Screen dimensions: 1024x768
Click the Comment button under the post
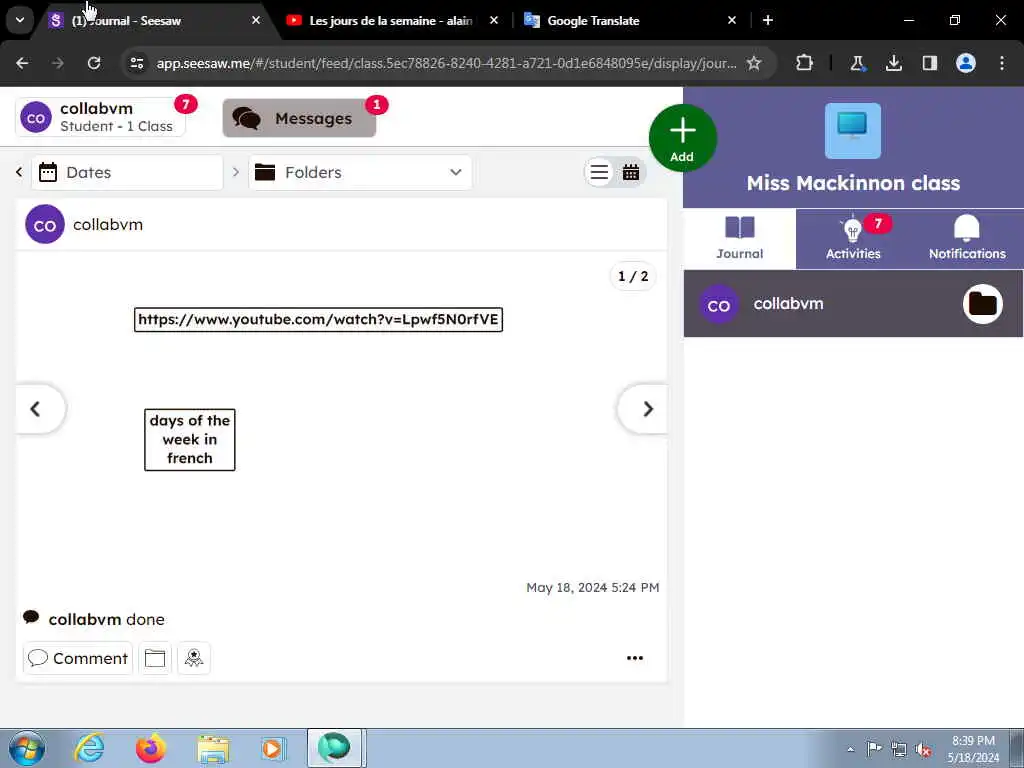click(78, 658)
